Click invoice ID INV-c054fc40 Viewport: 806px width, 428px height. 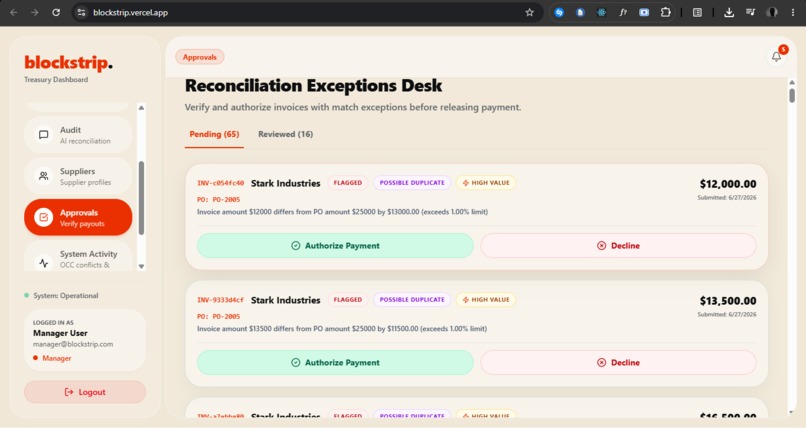[221, 183]
